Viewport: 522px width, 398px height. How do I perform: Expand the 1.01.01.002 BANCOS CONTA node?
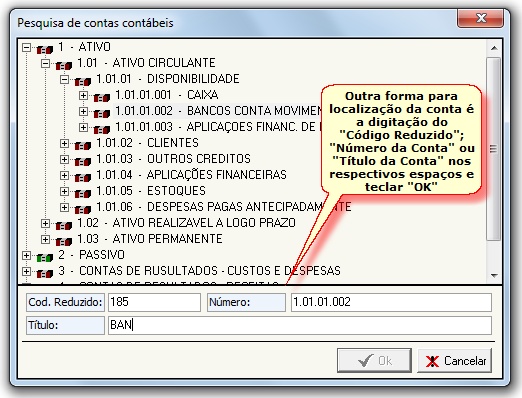coord(83,111)
